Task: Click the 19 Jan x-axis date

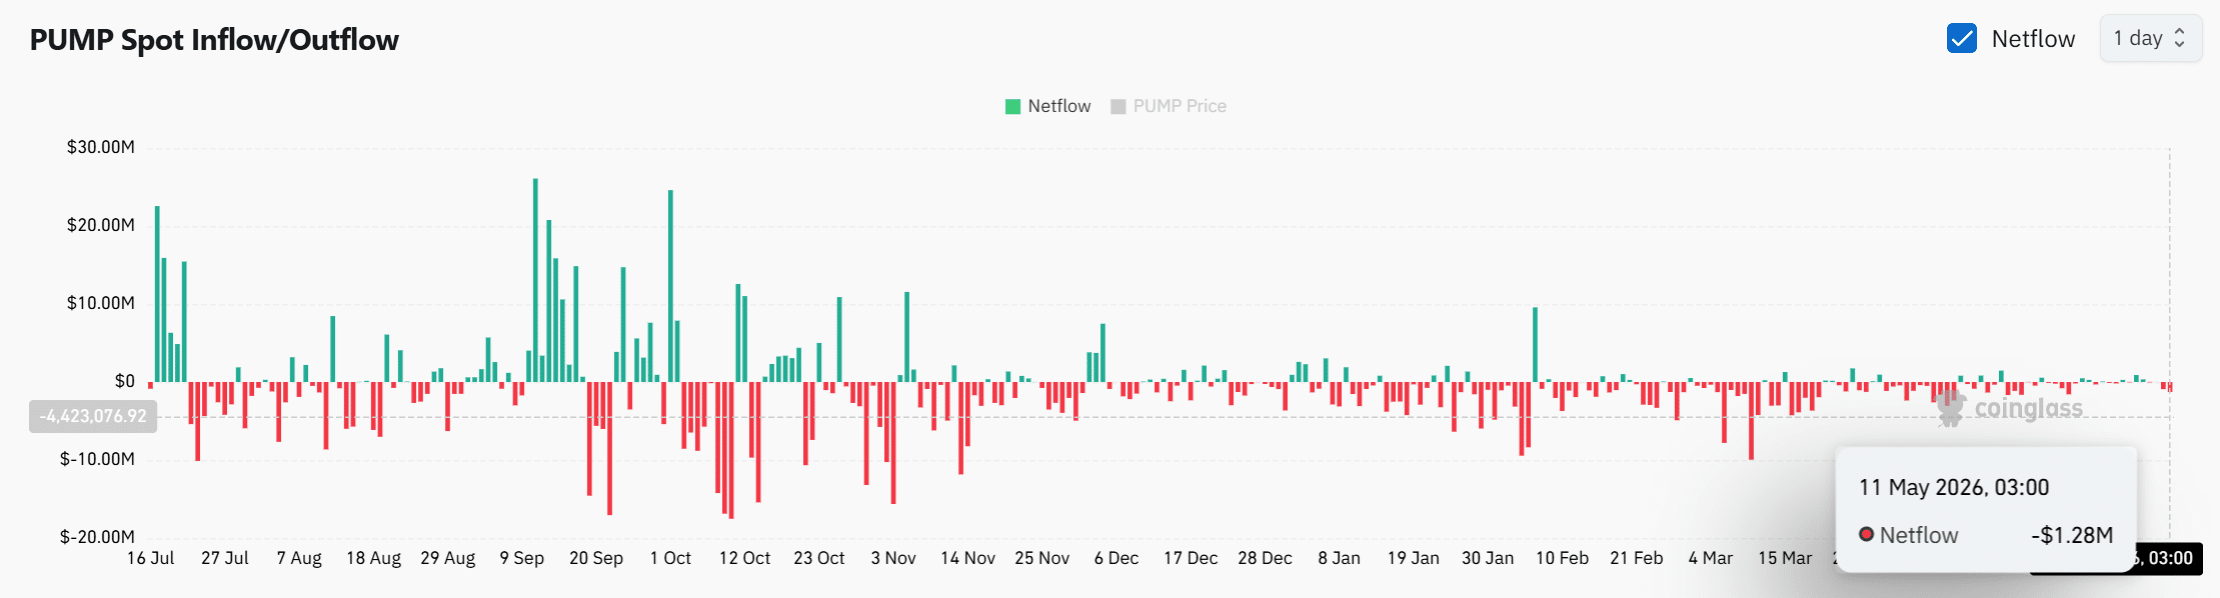Action: pyautogui.click(x=1413, y=558)
